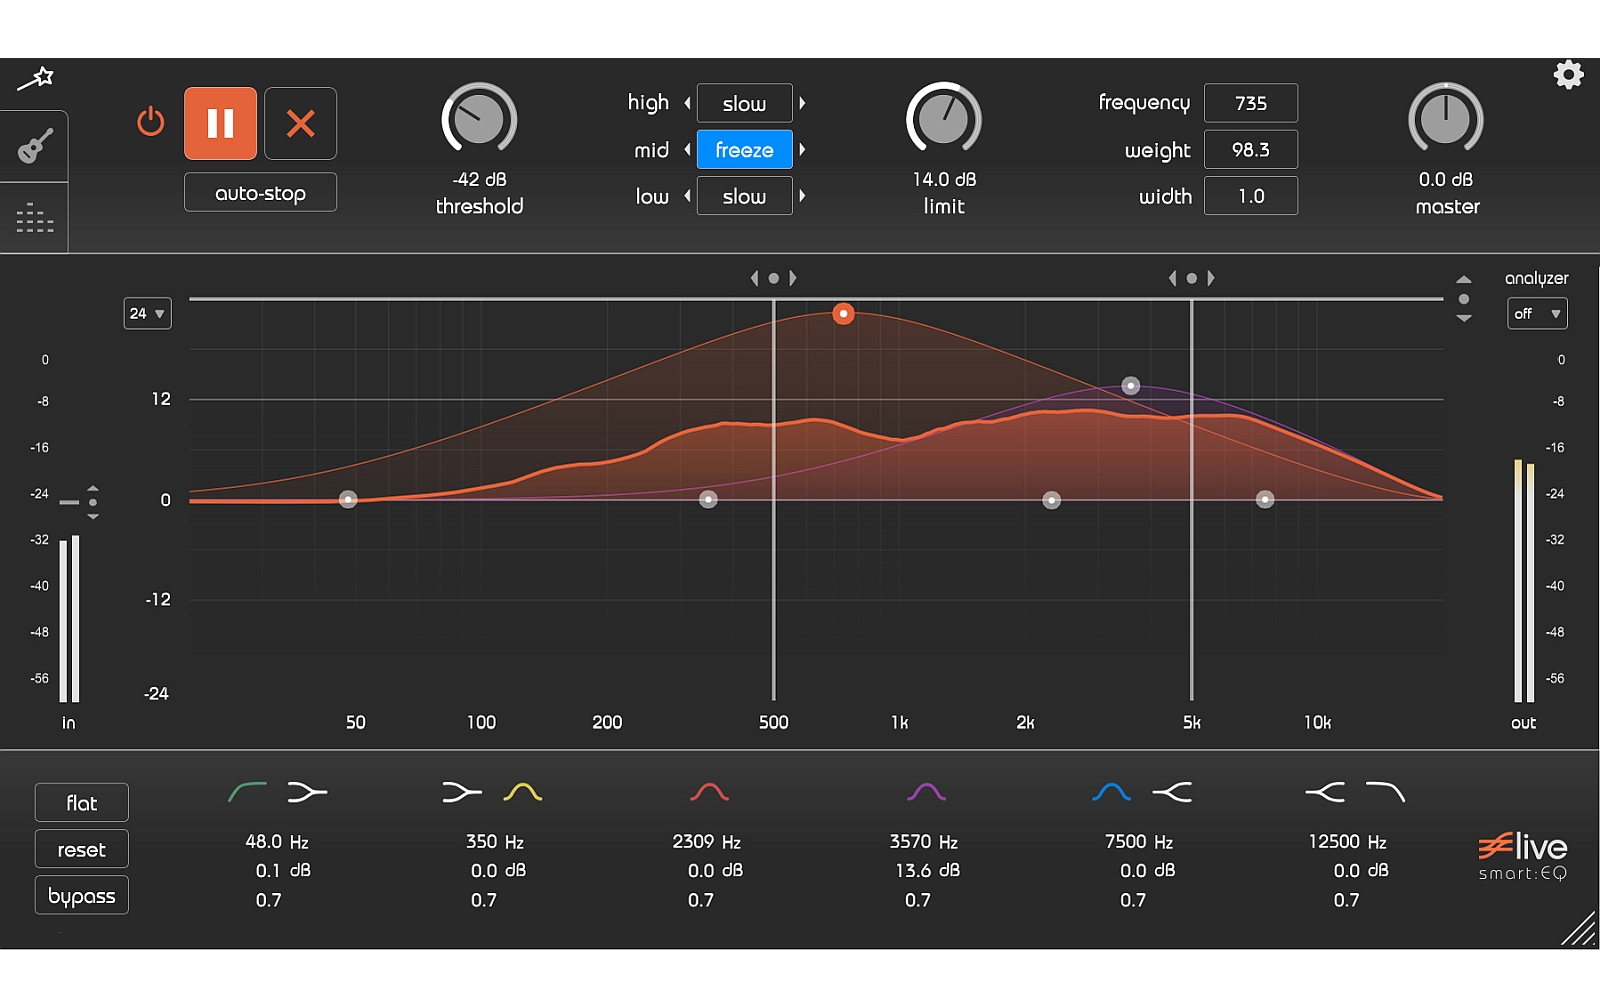The width and height of the screenshot is (1600, 1007).
Task: Open the dotted grid states tab
Action: pos(35,218)
